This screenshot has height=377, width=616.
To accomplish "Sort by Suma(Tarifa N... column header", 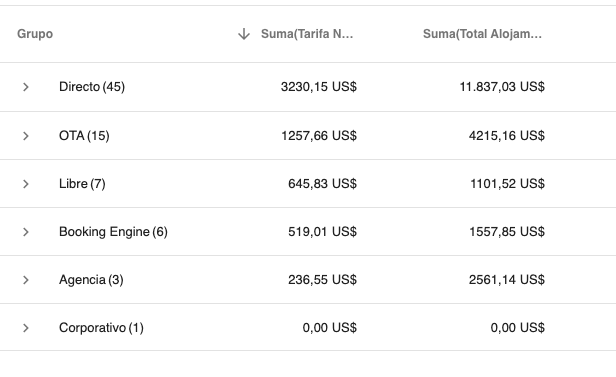I will [307, 34].
